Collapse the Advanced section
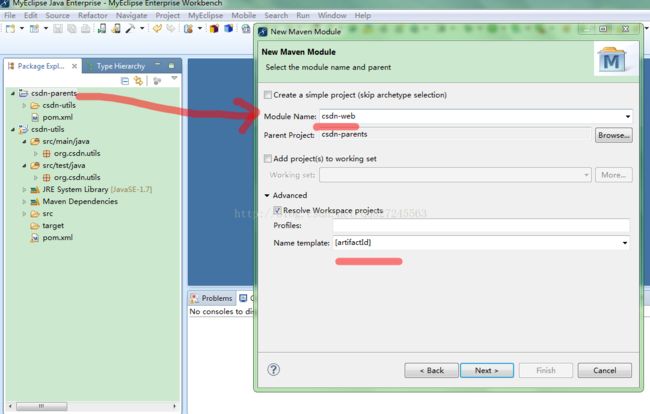This screenshot has height=414, width=650. pos(267,195)
